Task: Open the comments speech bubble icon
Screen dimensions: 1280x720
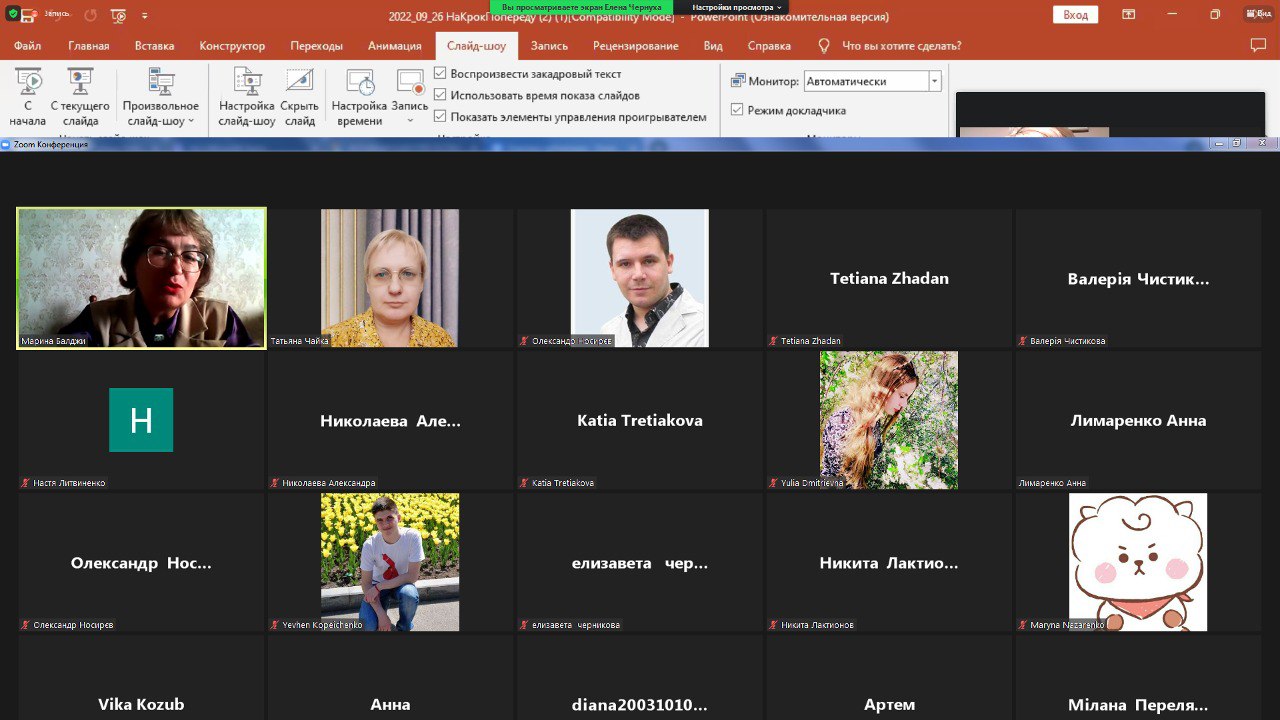Action: click(1258, 46)
